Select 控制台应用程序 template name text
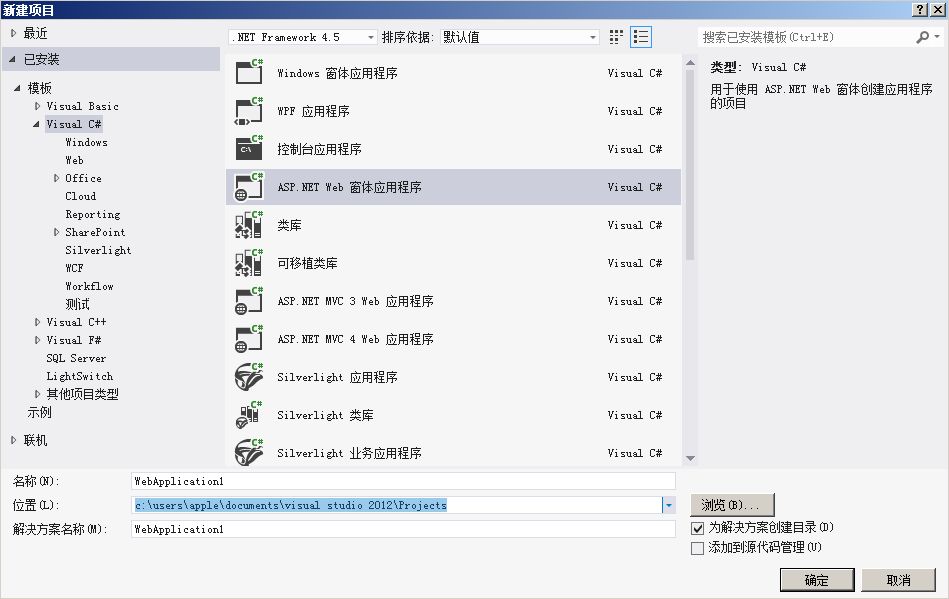Screen dimensions: 949x599 [320, 149]
